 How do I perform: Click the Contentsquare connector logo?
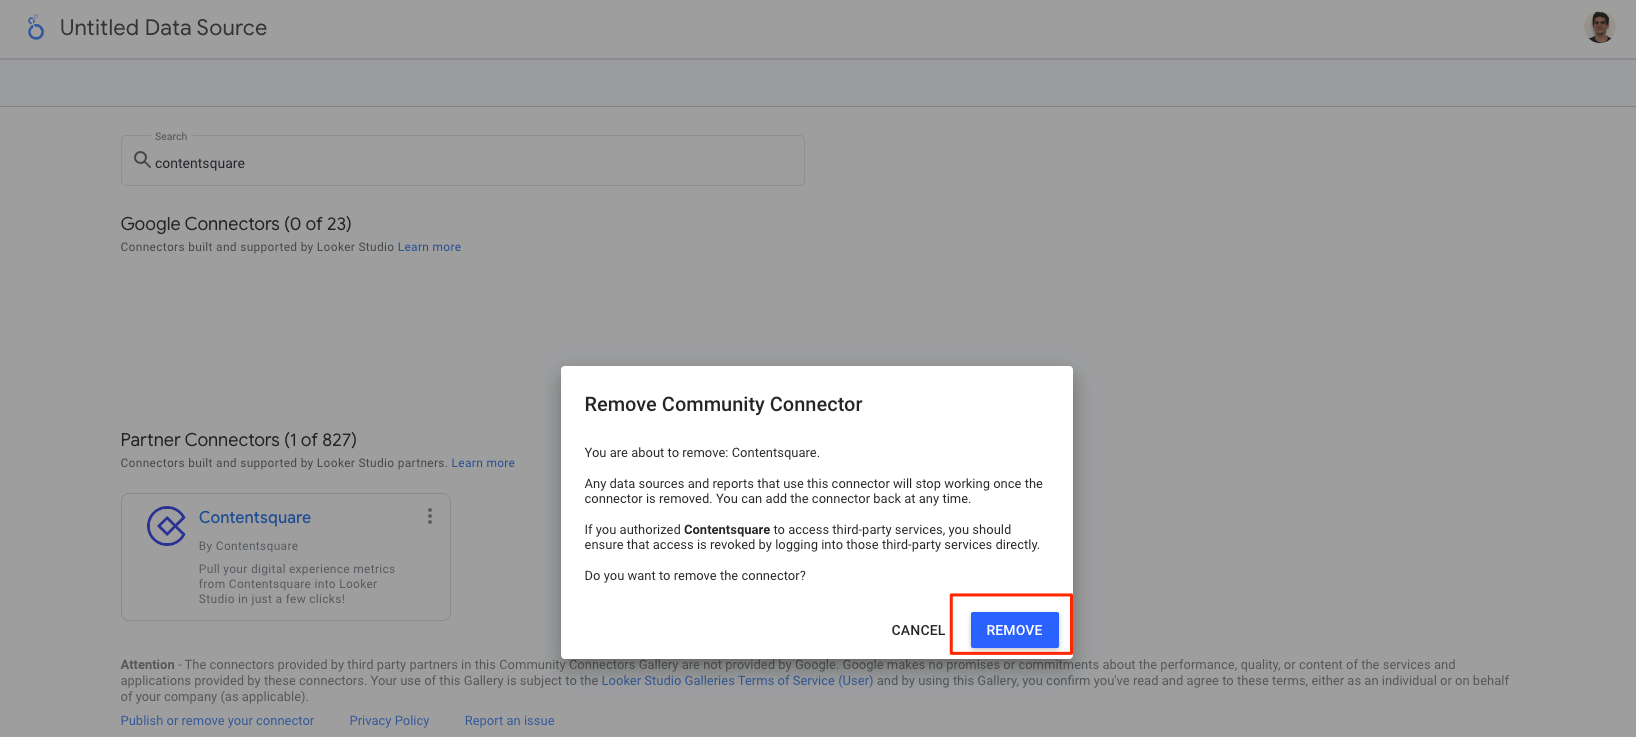click(x=166, y=526)
